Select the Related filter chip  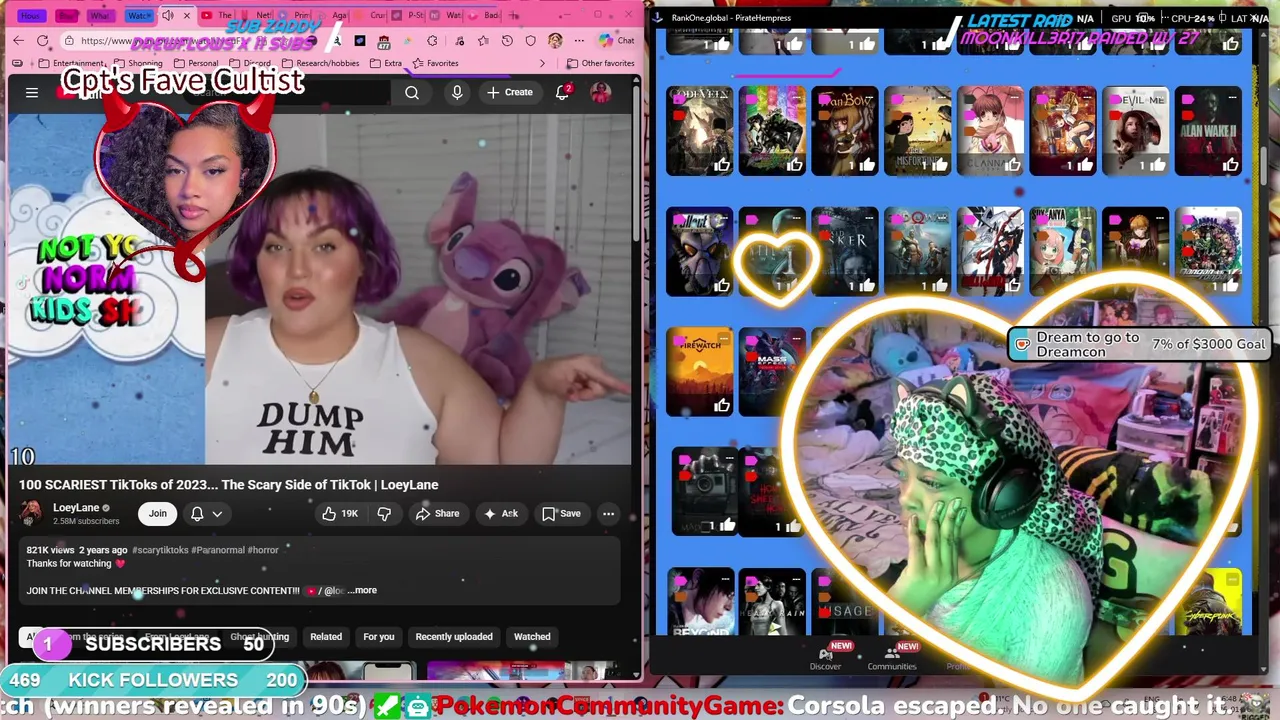[x=326, y=637]
